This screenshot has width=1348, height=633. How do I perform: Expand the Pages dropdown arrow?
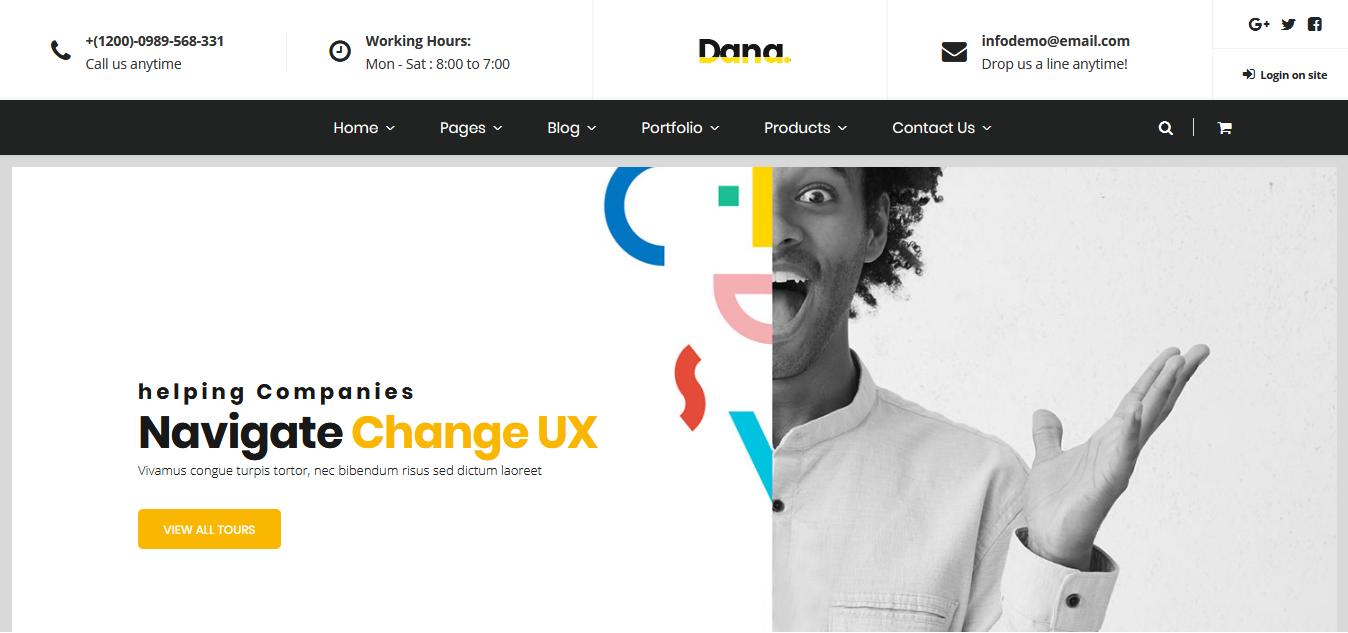497,128
